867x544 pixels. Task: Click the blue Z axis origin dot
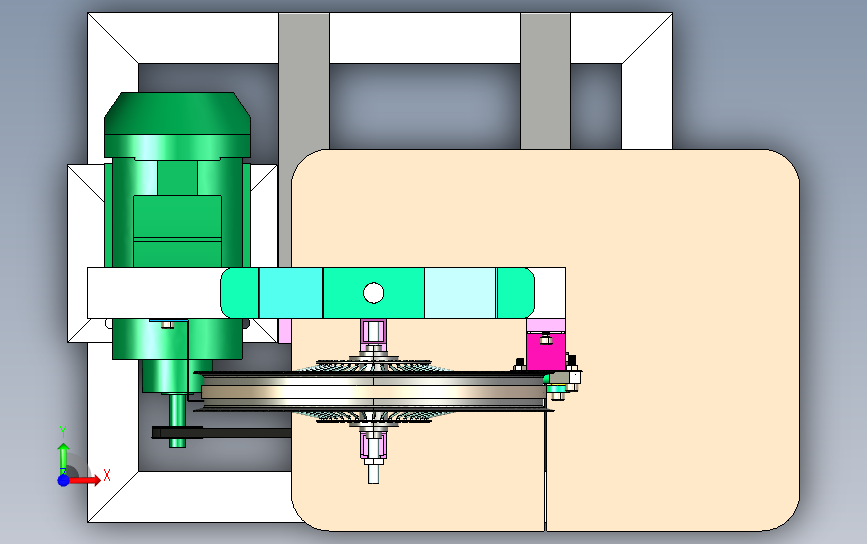(63, 480)
